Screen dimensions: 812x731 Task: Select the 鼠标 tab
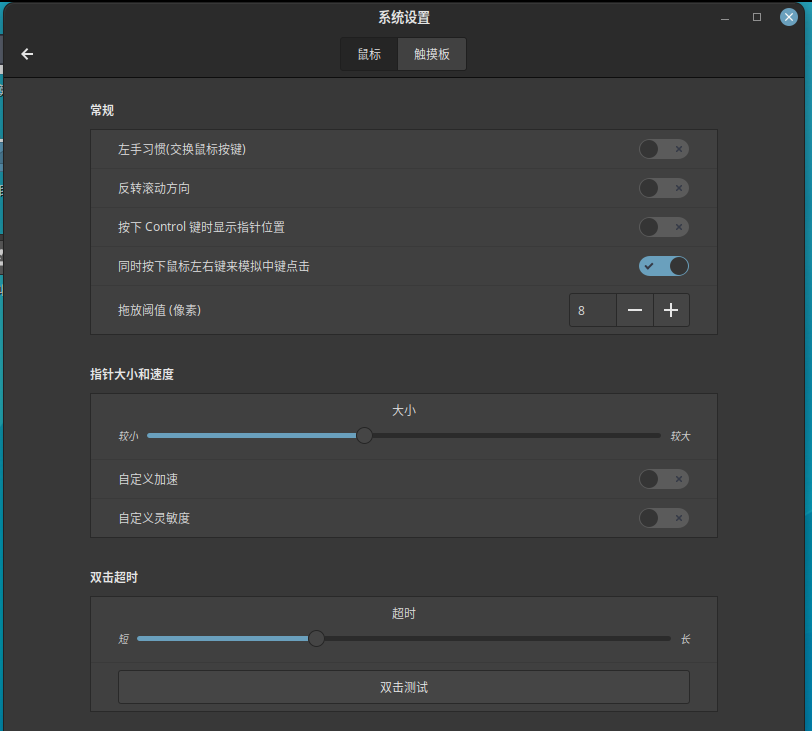[369, 54]
